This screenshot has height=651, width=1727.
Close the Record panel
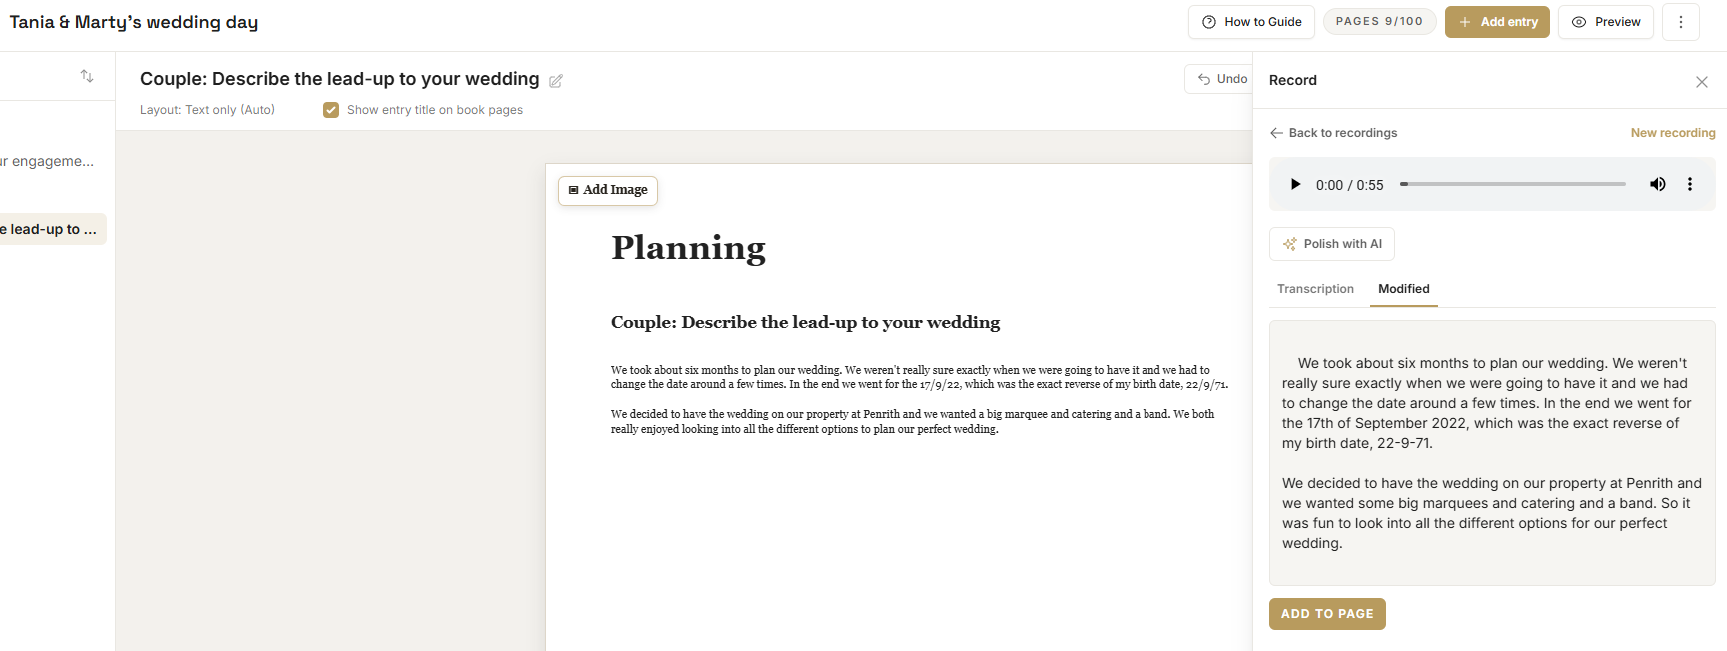(x=1702, y=82)
